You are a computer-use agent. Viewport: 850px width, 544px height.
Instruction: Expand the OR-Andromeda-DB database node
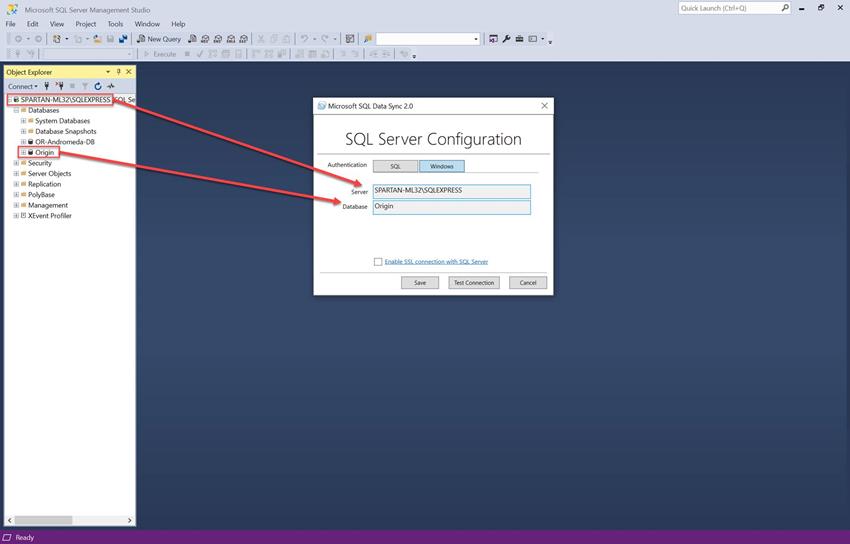(23, 142)
